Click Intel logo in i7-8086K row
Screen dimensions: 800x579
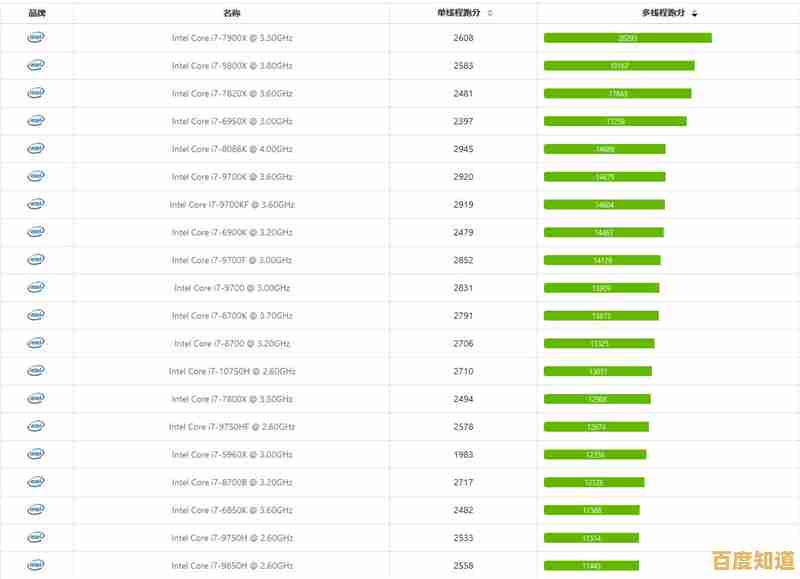coord(36,149)
